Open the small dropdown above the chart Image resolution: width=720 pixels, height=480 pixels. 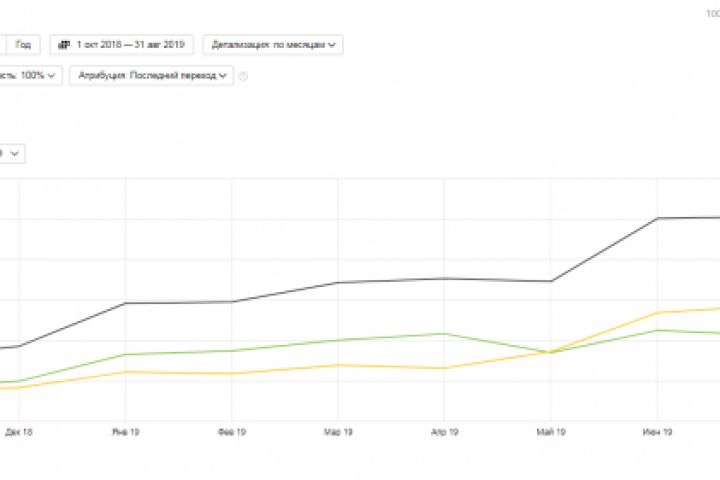point(14,153)
